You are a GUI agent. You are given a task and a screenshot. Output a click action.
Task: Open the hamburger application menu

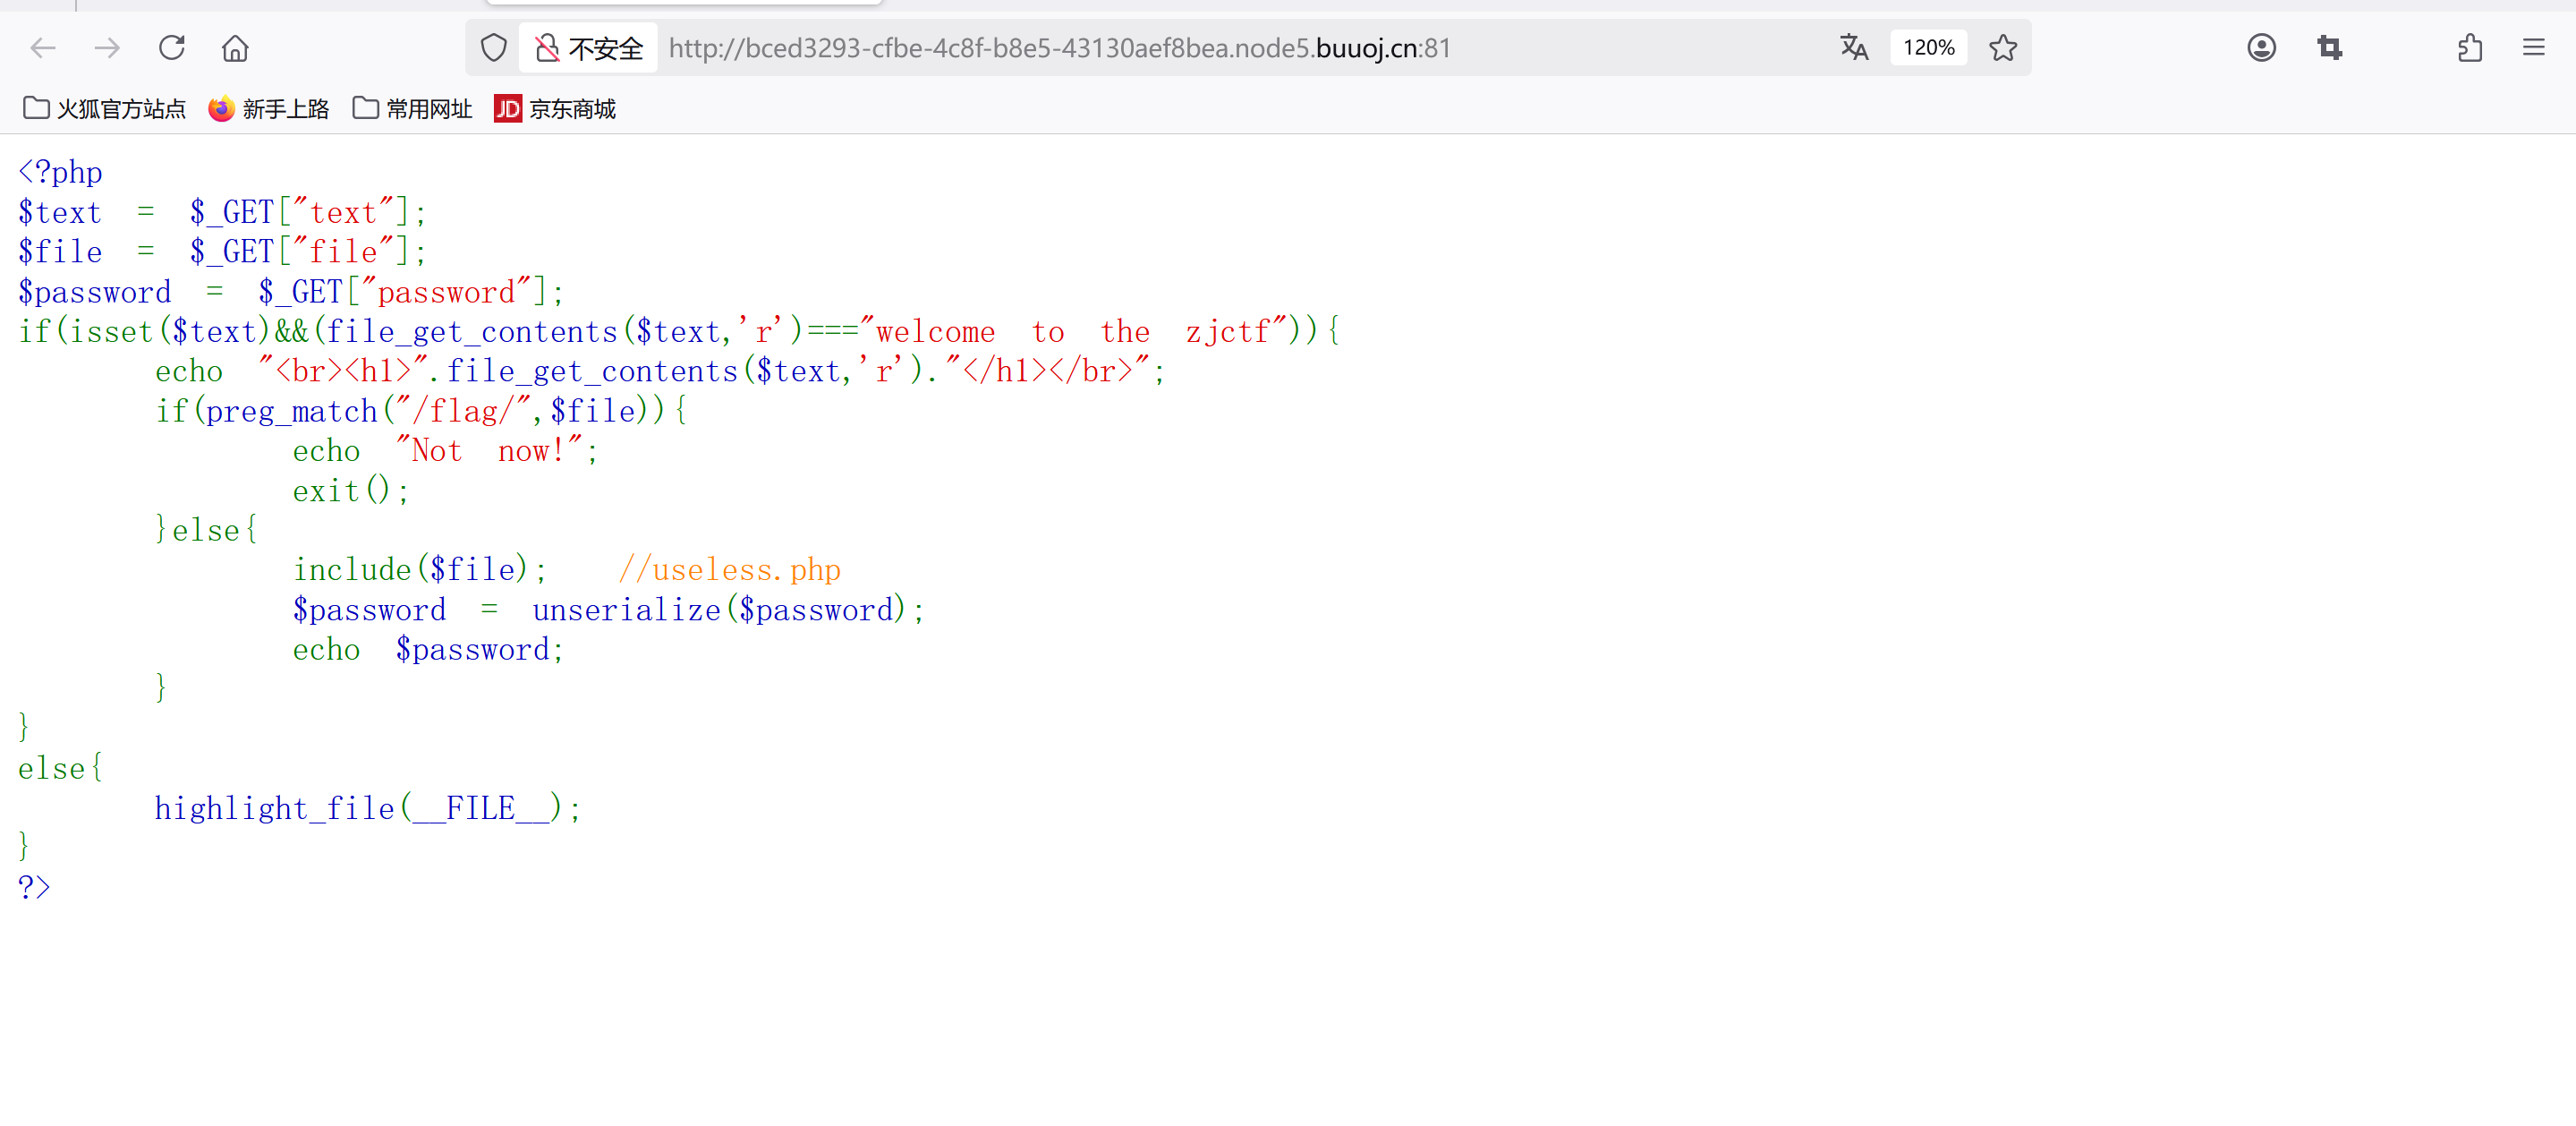point(2533,48)
